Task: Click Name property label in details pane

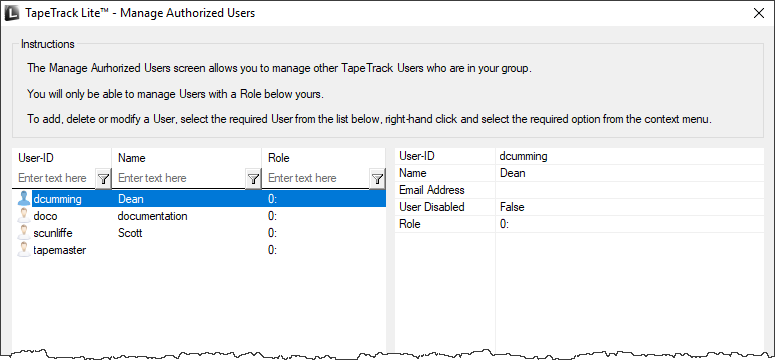Action: point(413,173)
